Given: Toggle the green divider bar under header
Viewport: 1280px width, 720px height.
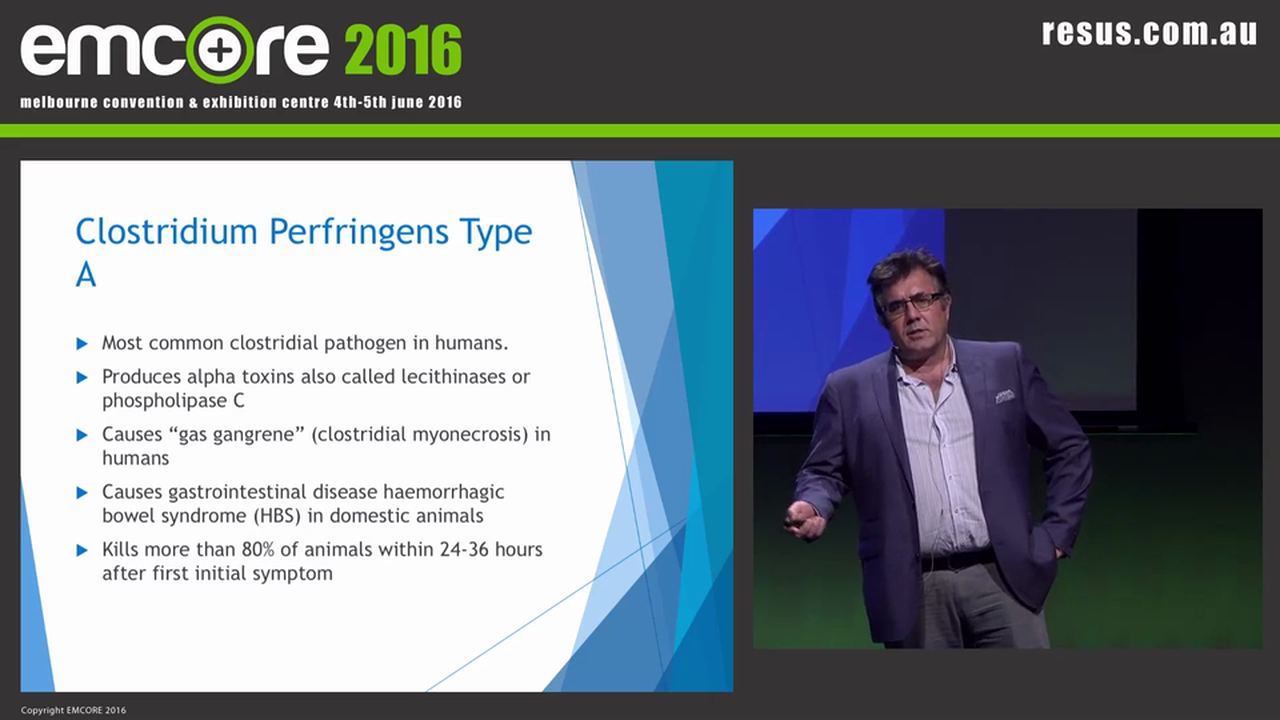Looking at the screenshot, I should [640, 129].
